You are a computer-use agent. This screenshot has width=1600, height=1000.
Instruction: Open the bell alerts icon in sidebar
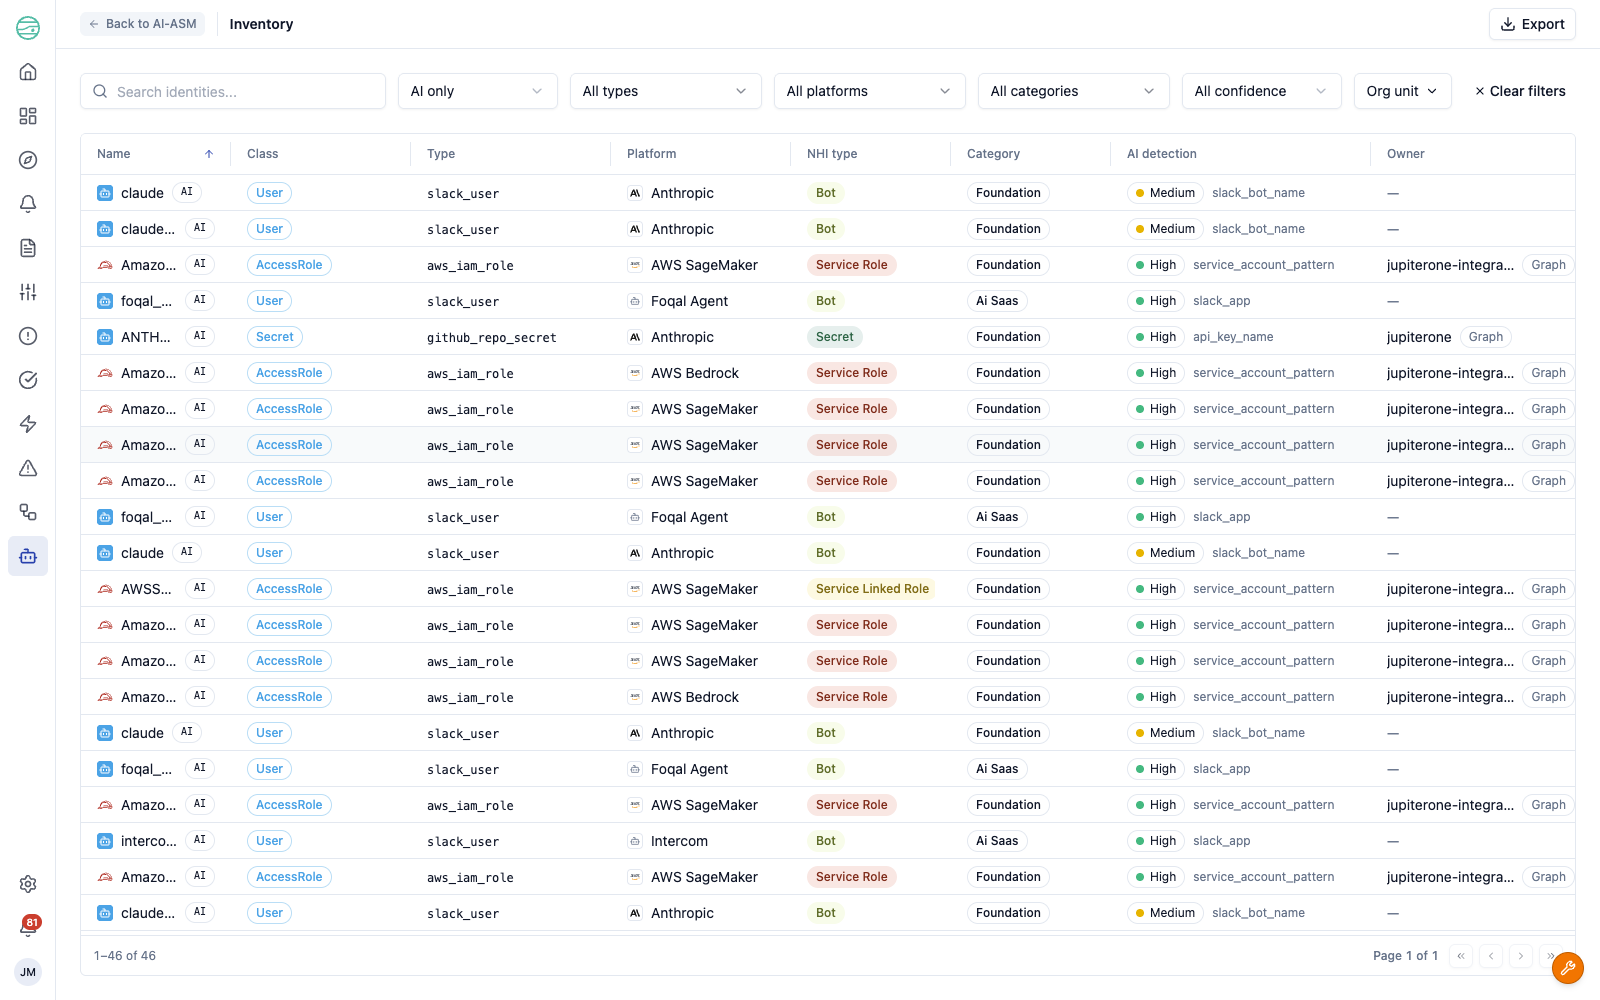click(28, 204)
